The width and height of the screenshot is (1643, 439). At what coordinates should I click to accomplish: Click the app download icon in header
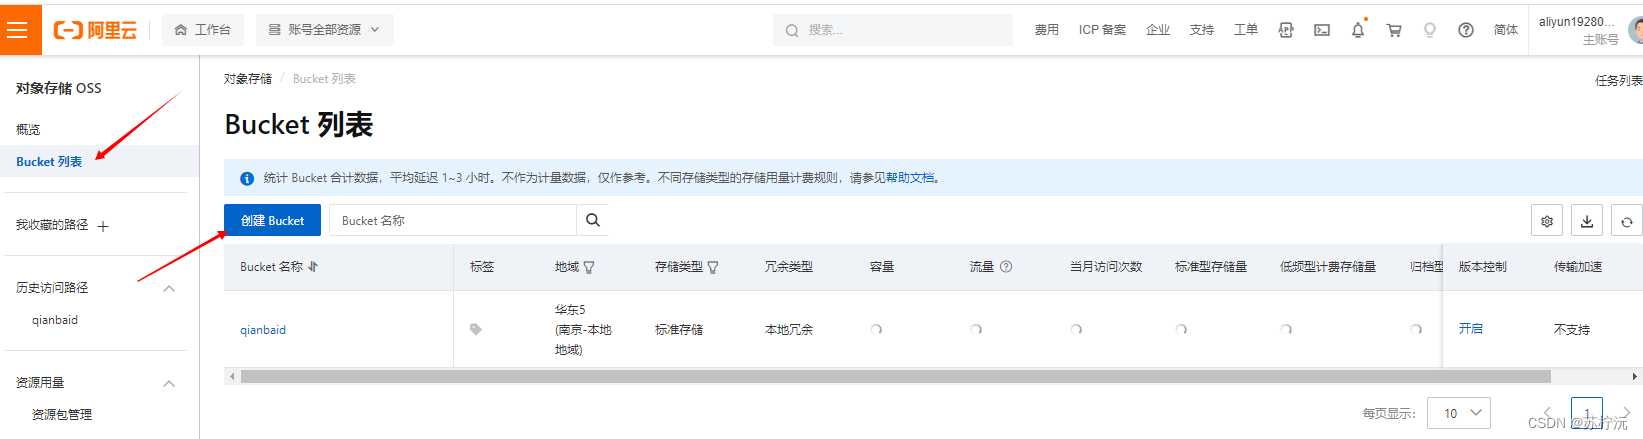pyautogui.click(x=1286, y=30)
